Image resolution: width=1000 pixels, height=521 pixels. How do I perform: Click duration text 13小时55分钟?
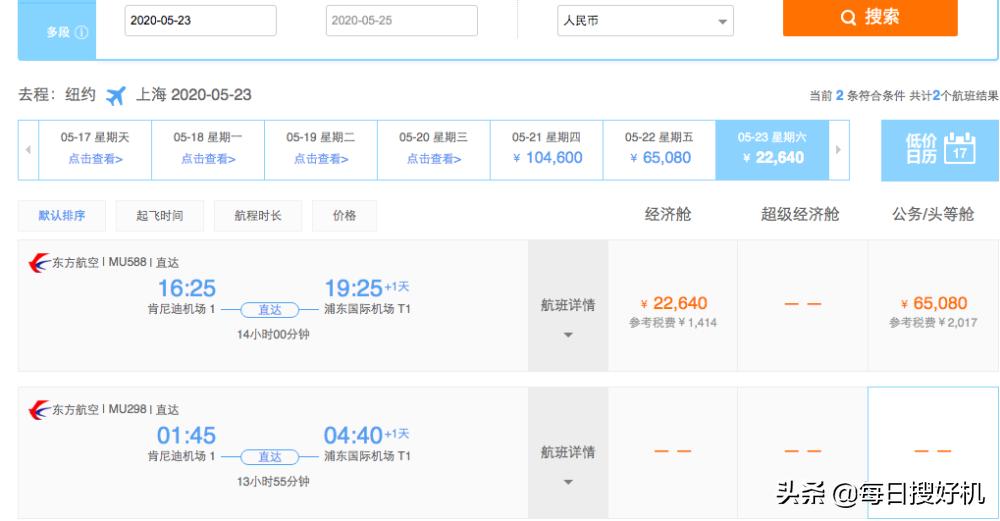coord(273,481)
